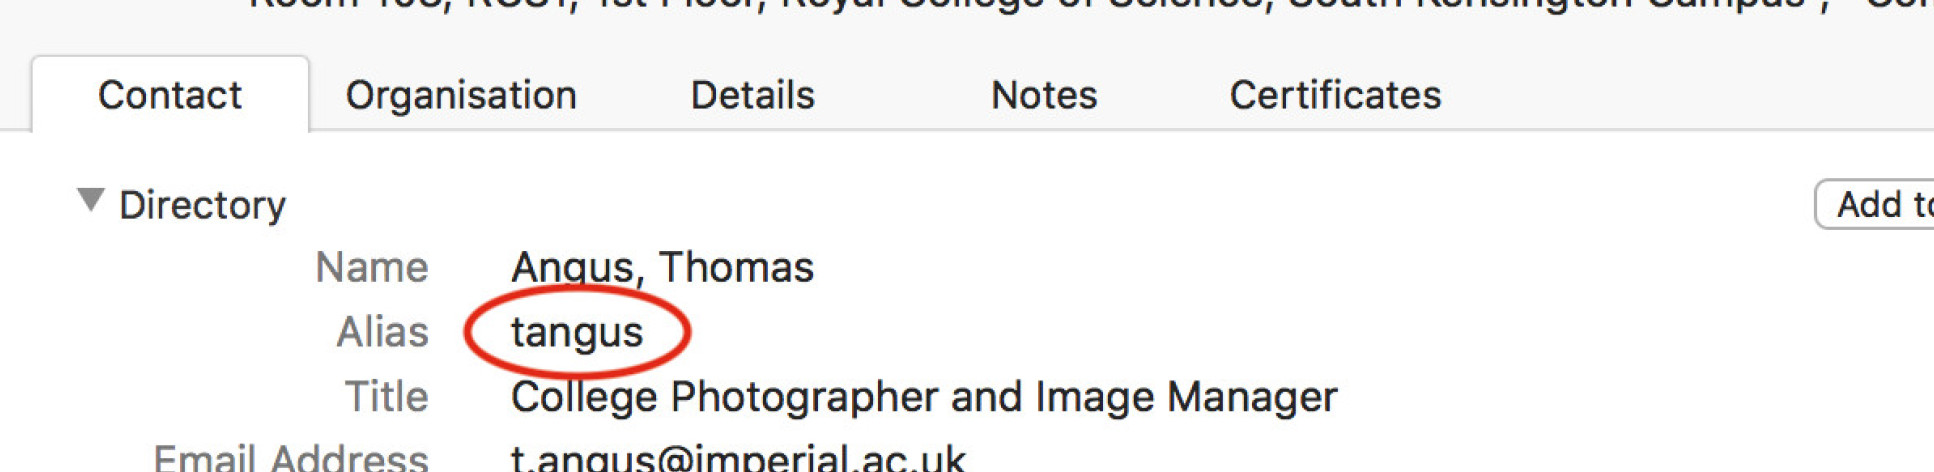Viewport: 1934px width, 472px height.
Task: Show the Certificates tab
Action: [x=1335, y=96]
